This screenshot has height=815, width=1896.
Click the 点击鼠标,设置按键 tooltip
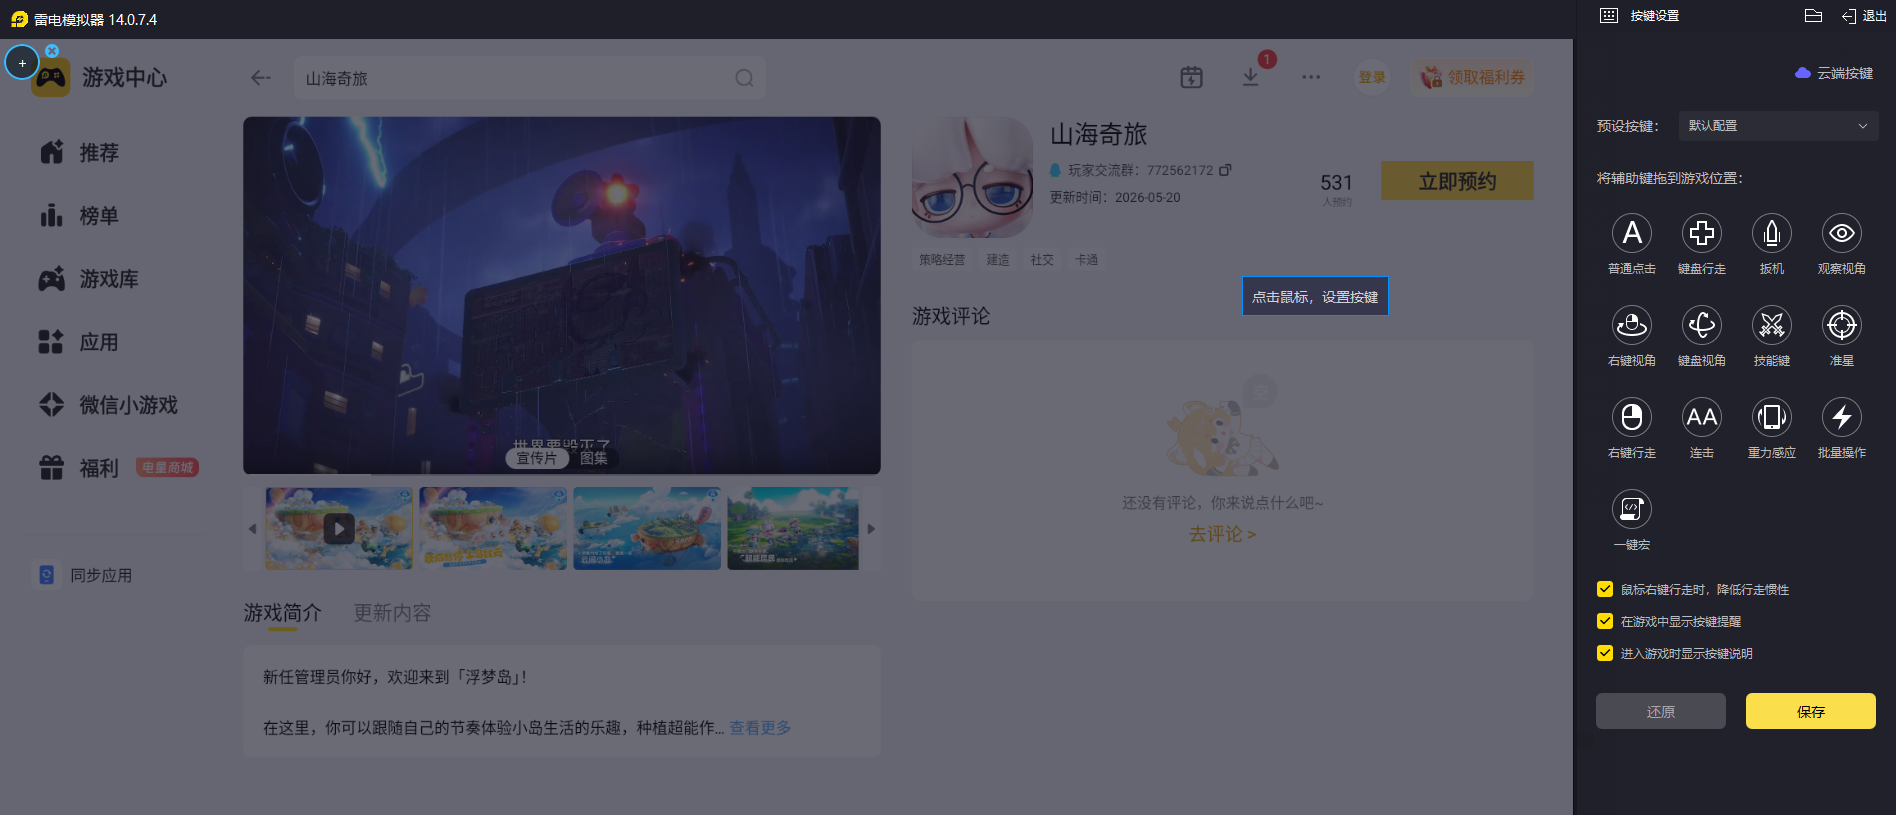1315,296
